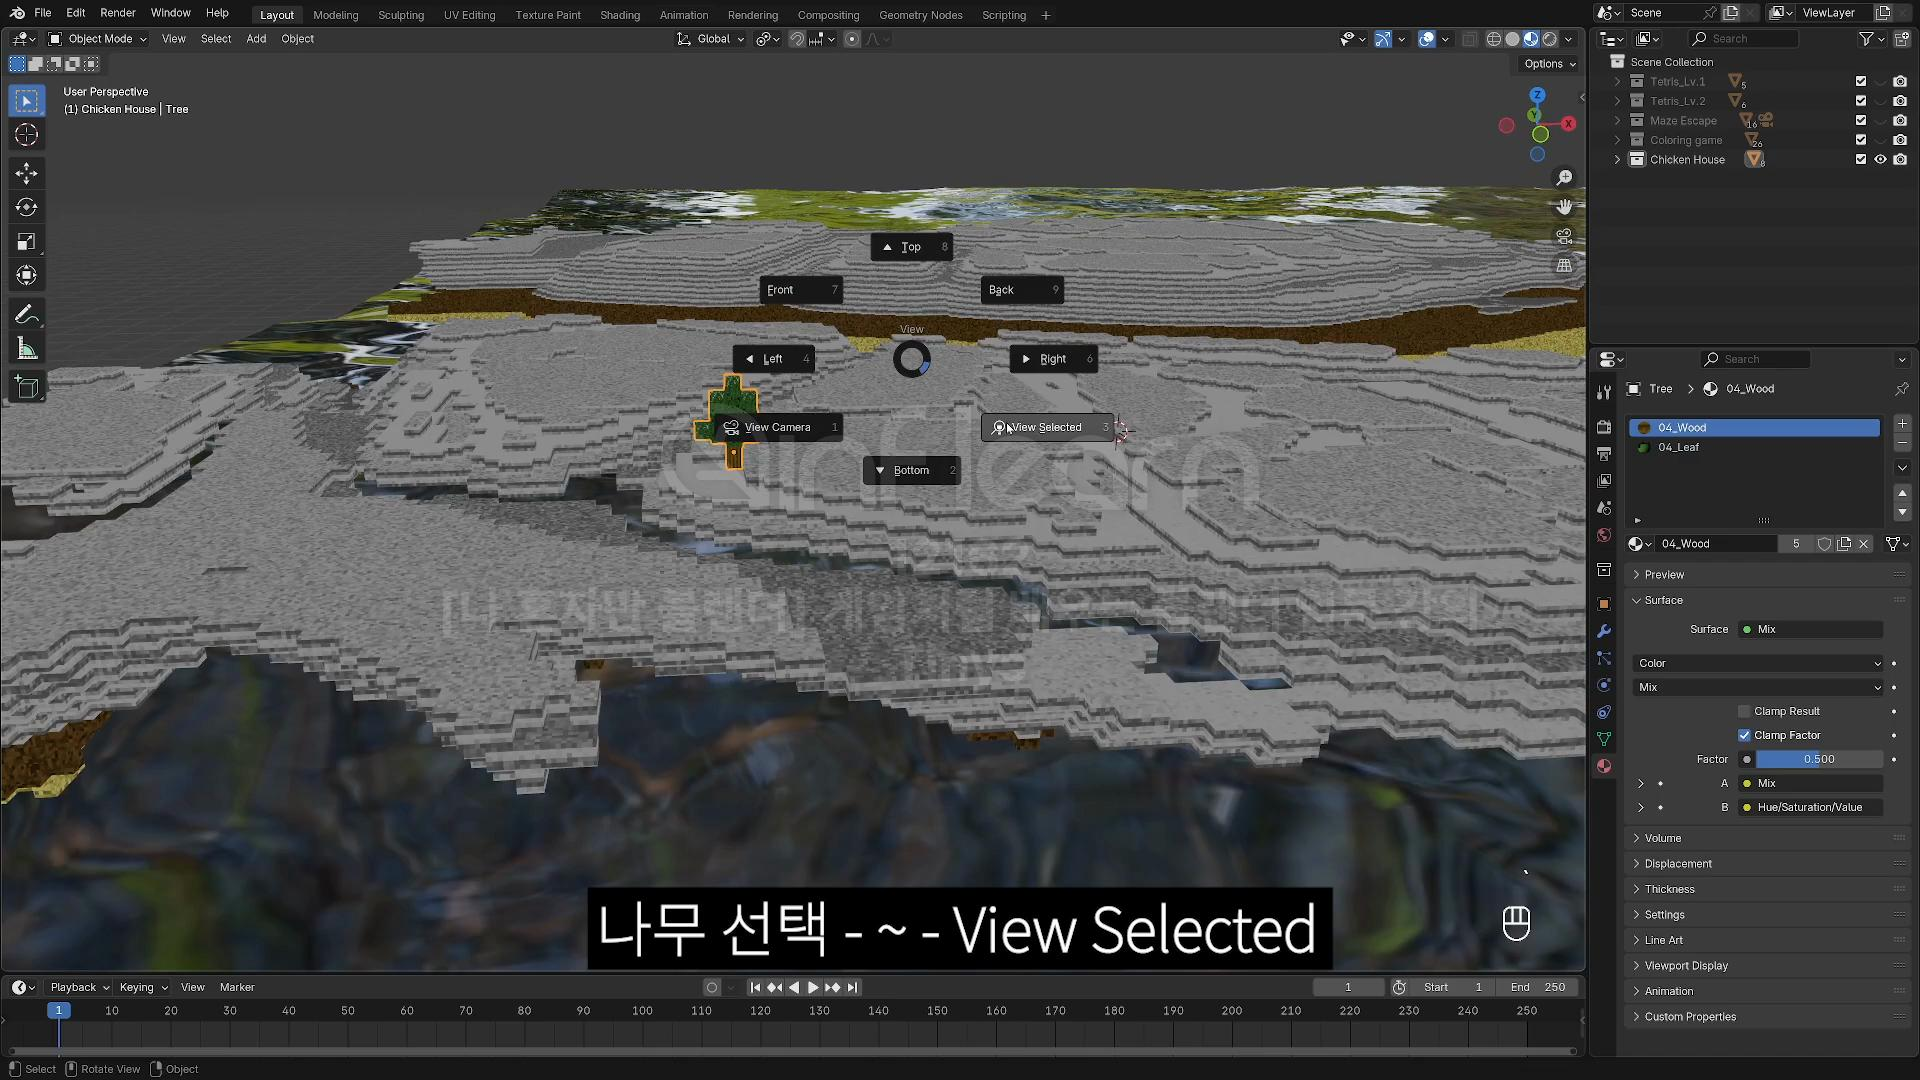1920x1080 pixels.
Task: Open Global transform orientation dropdown
Action: 711,39
